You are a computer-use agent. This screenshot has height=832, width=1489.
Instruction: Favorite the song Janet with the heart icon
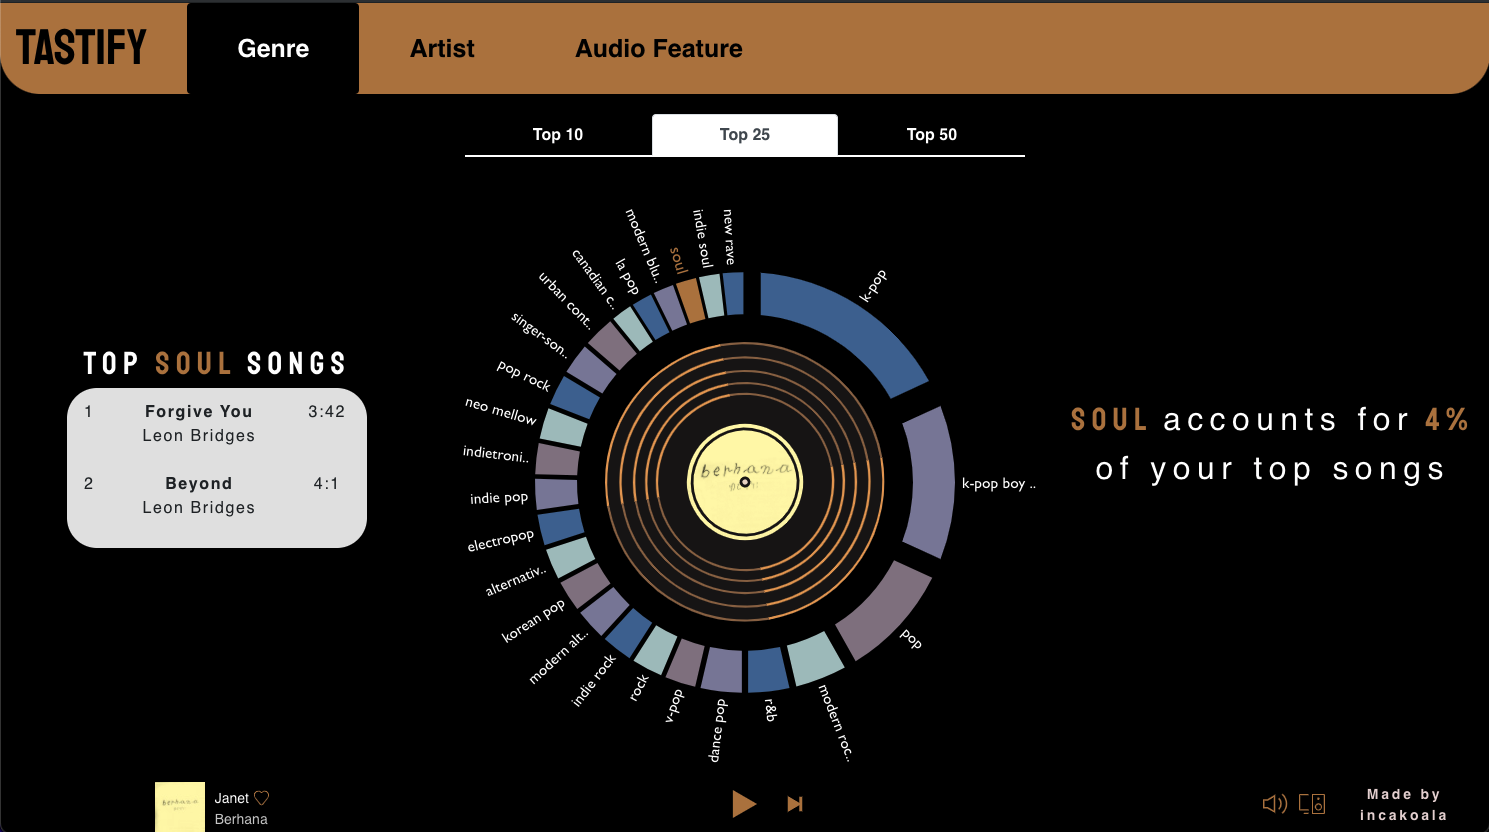click(259, 797)
